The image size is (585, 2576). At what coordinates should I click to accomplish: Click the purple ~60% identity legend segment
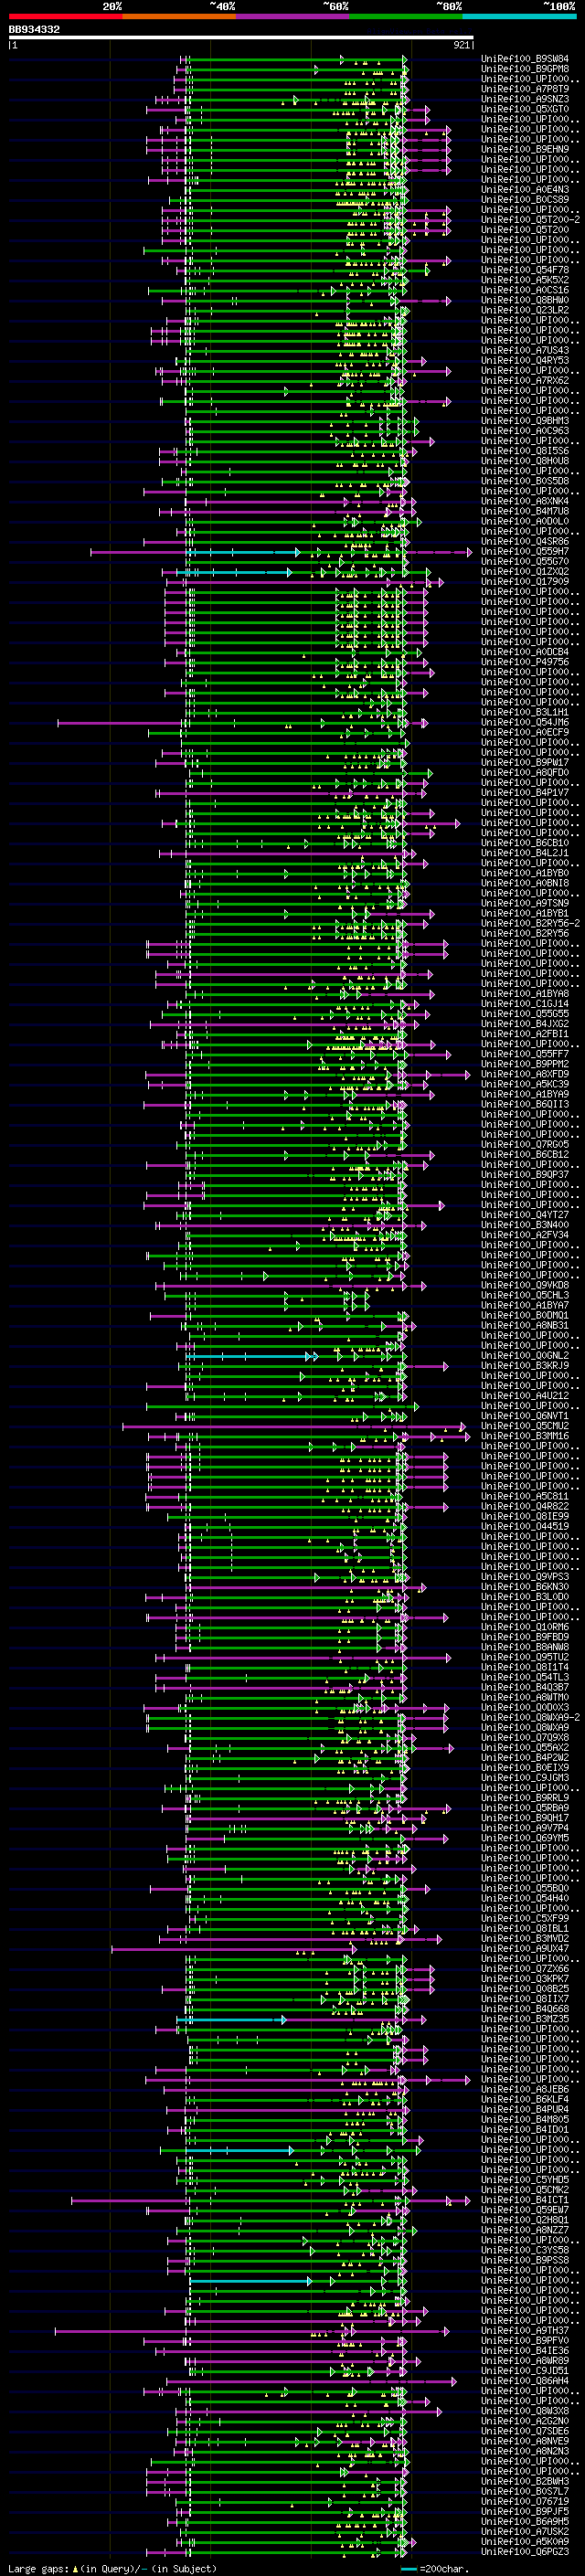point(293,17)
